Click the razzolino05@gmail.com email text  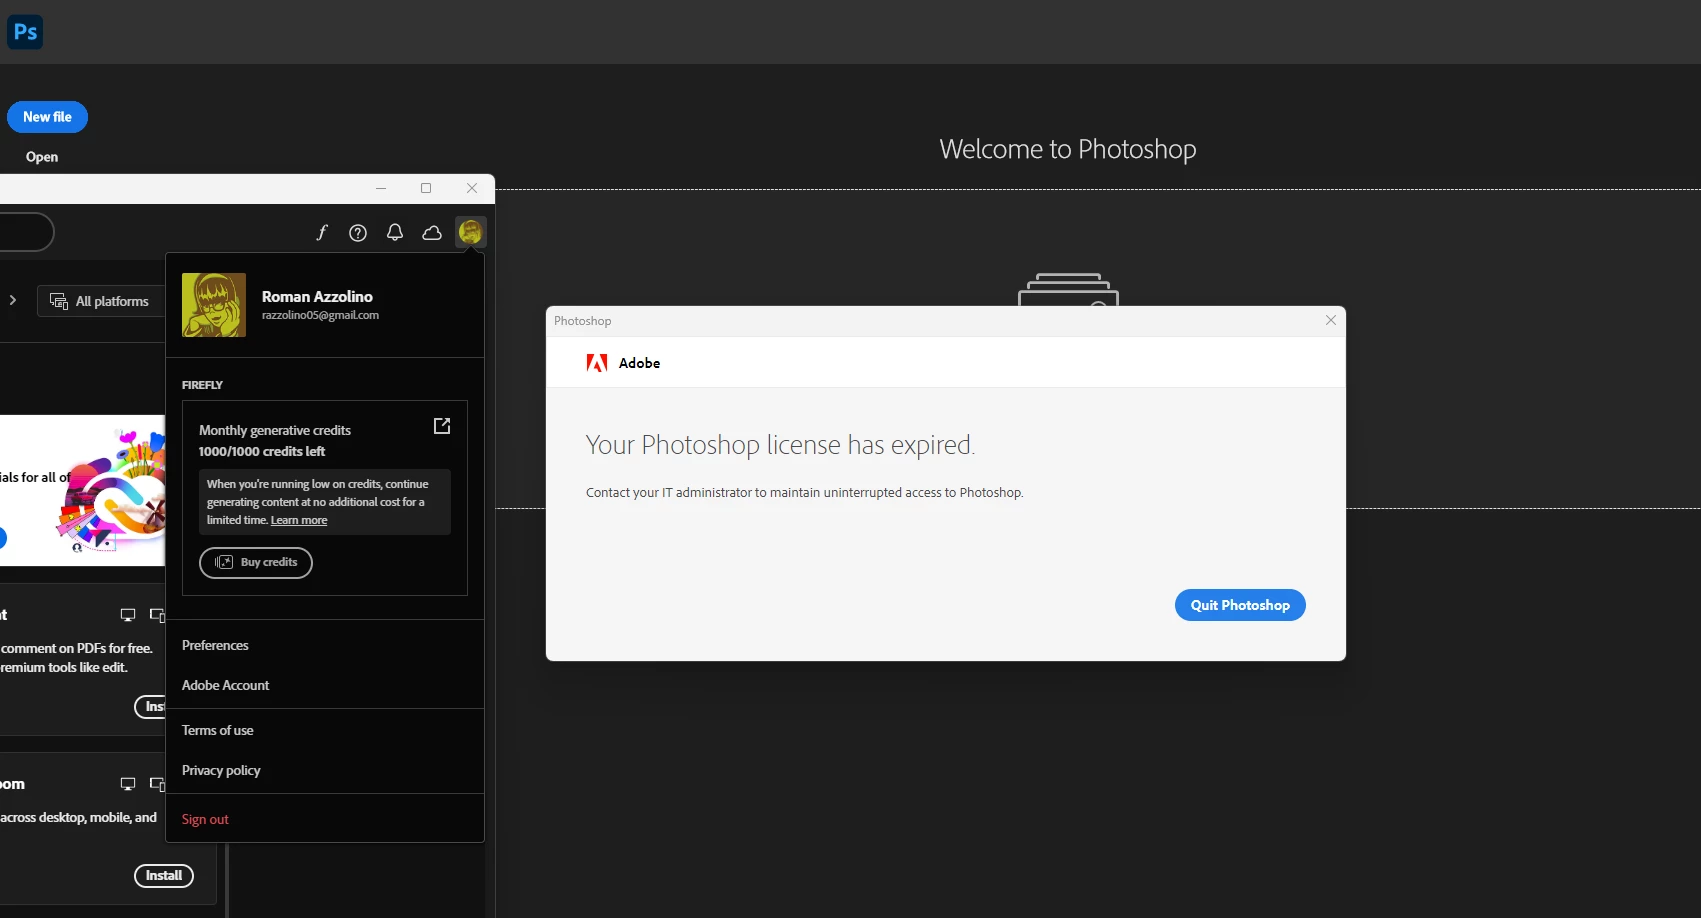click(x=320, y=315)
